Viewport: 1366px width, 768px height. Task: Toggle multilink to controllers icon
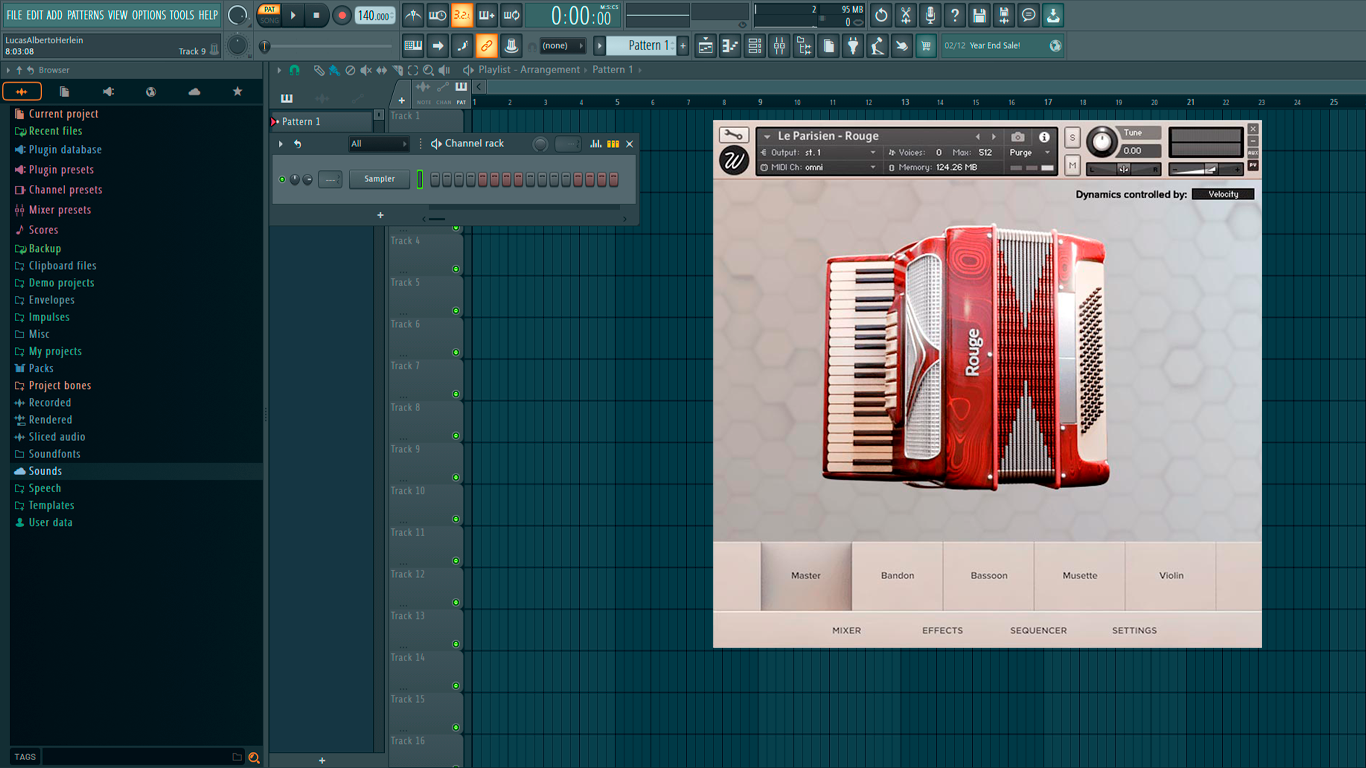(486, 45)
